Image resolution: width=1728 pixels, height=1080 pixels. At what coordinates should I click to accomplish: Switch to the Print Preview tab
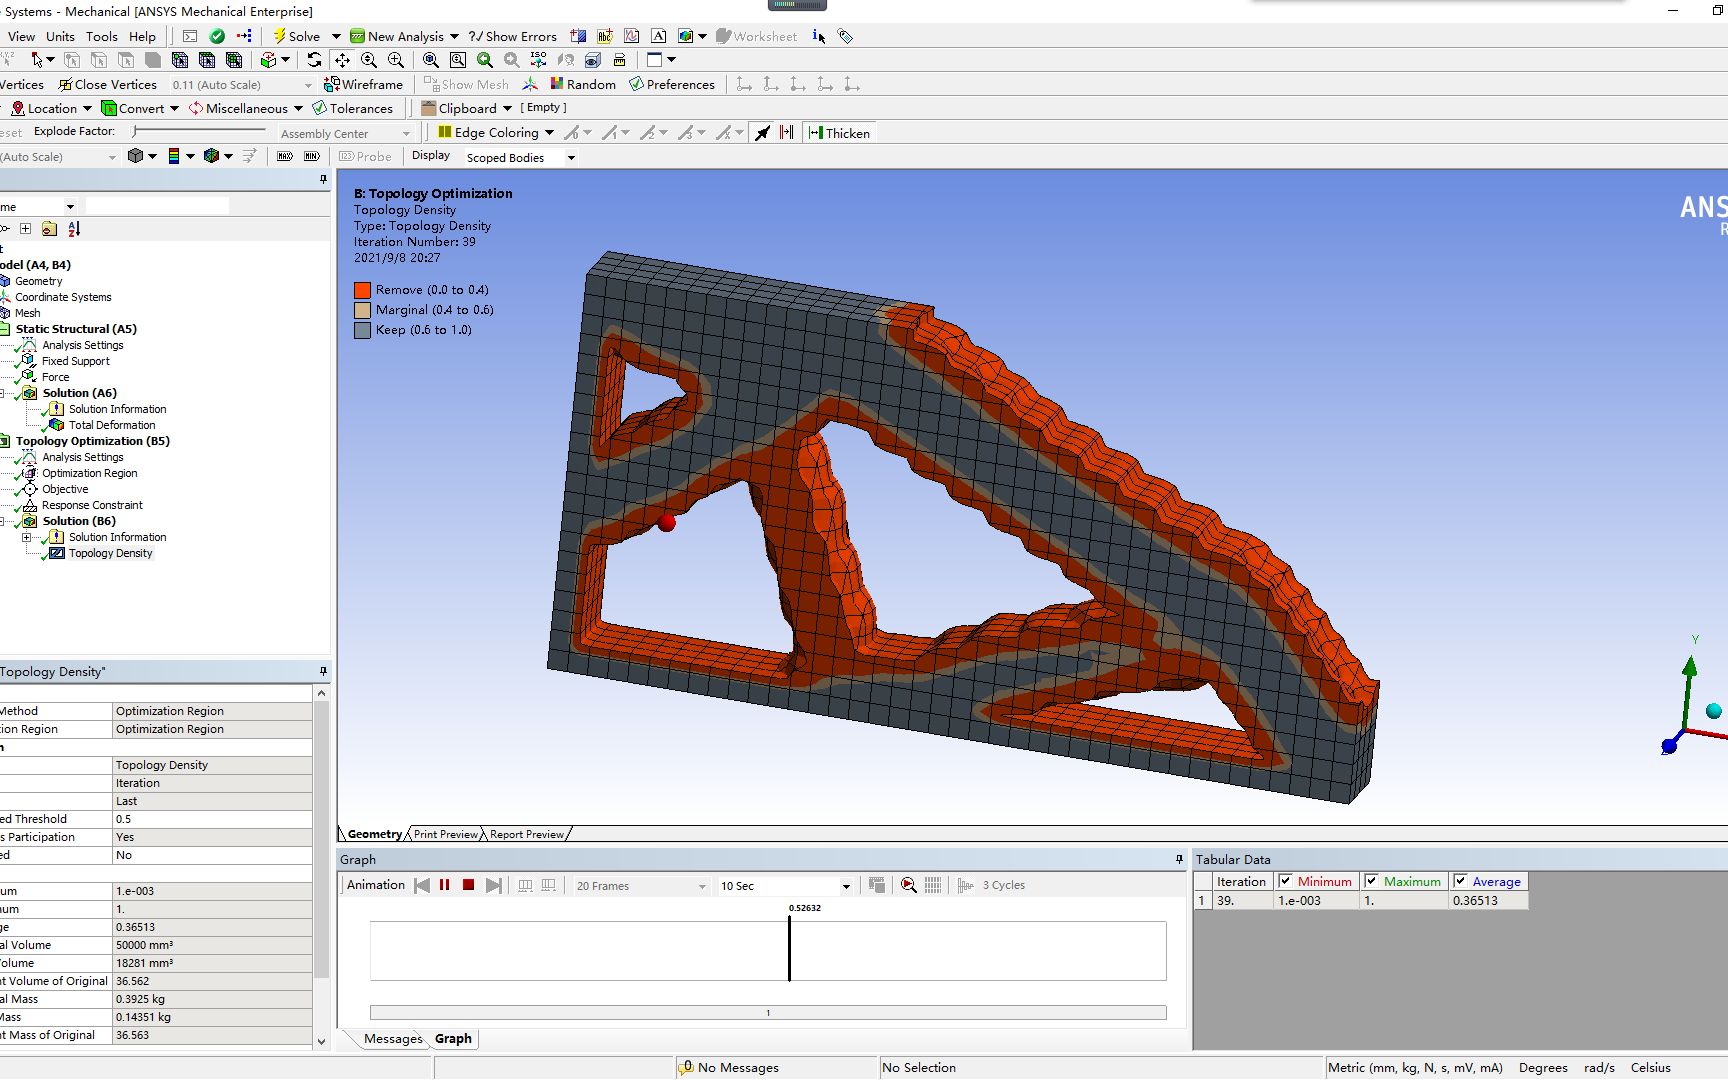coord(446,834)
